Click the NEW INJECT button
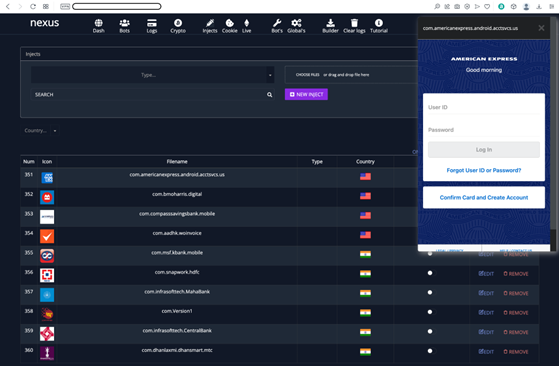The image size is (559, 366). (x=306, y=94)
